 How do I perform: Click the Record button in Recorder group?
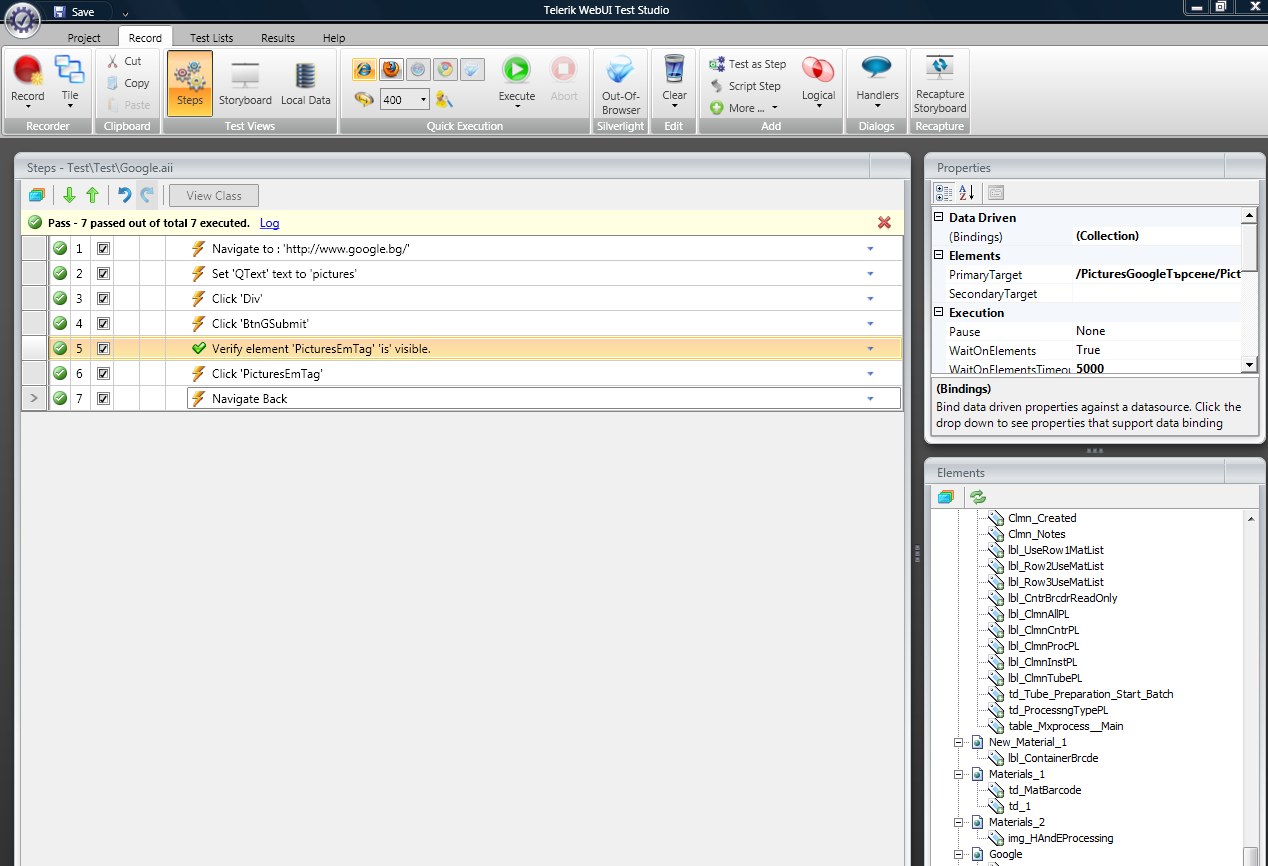click(28, 82)
